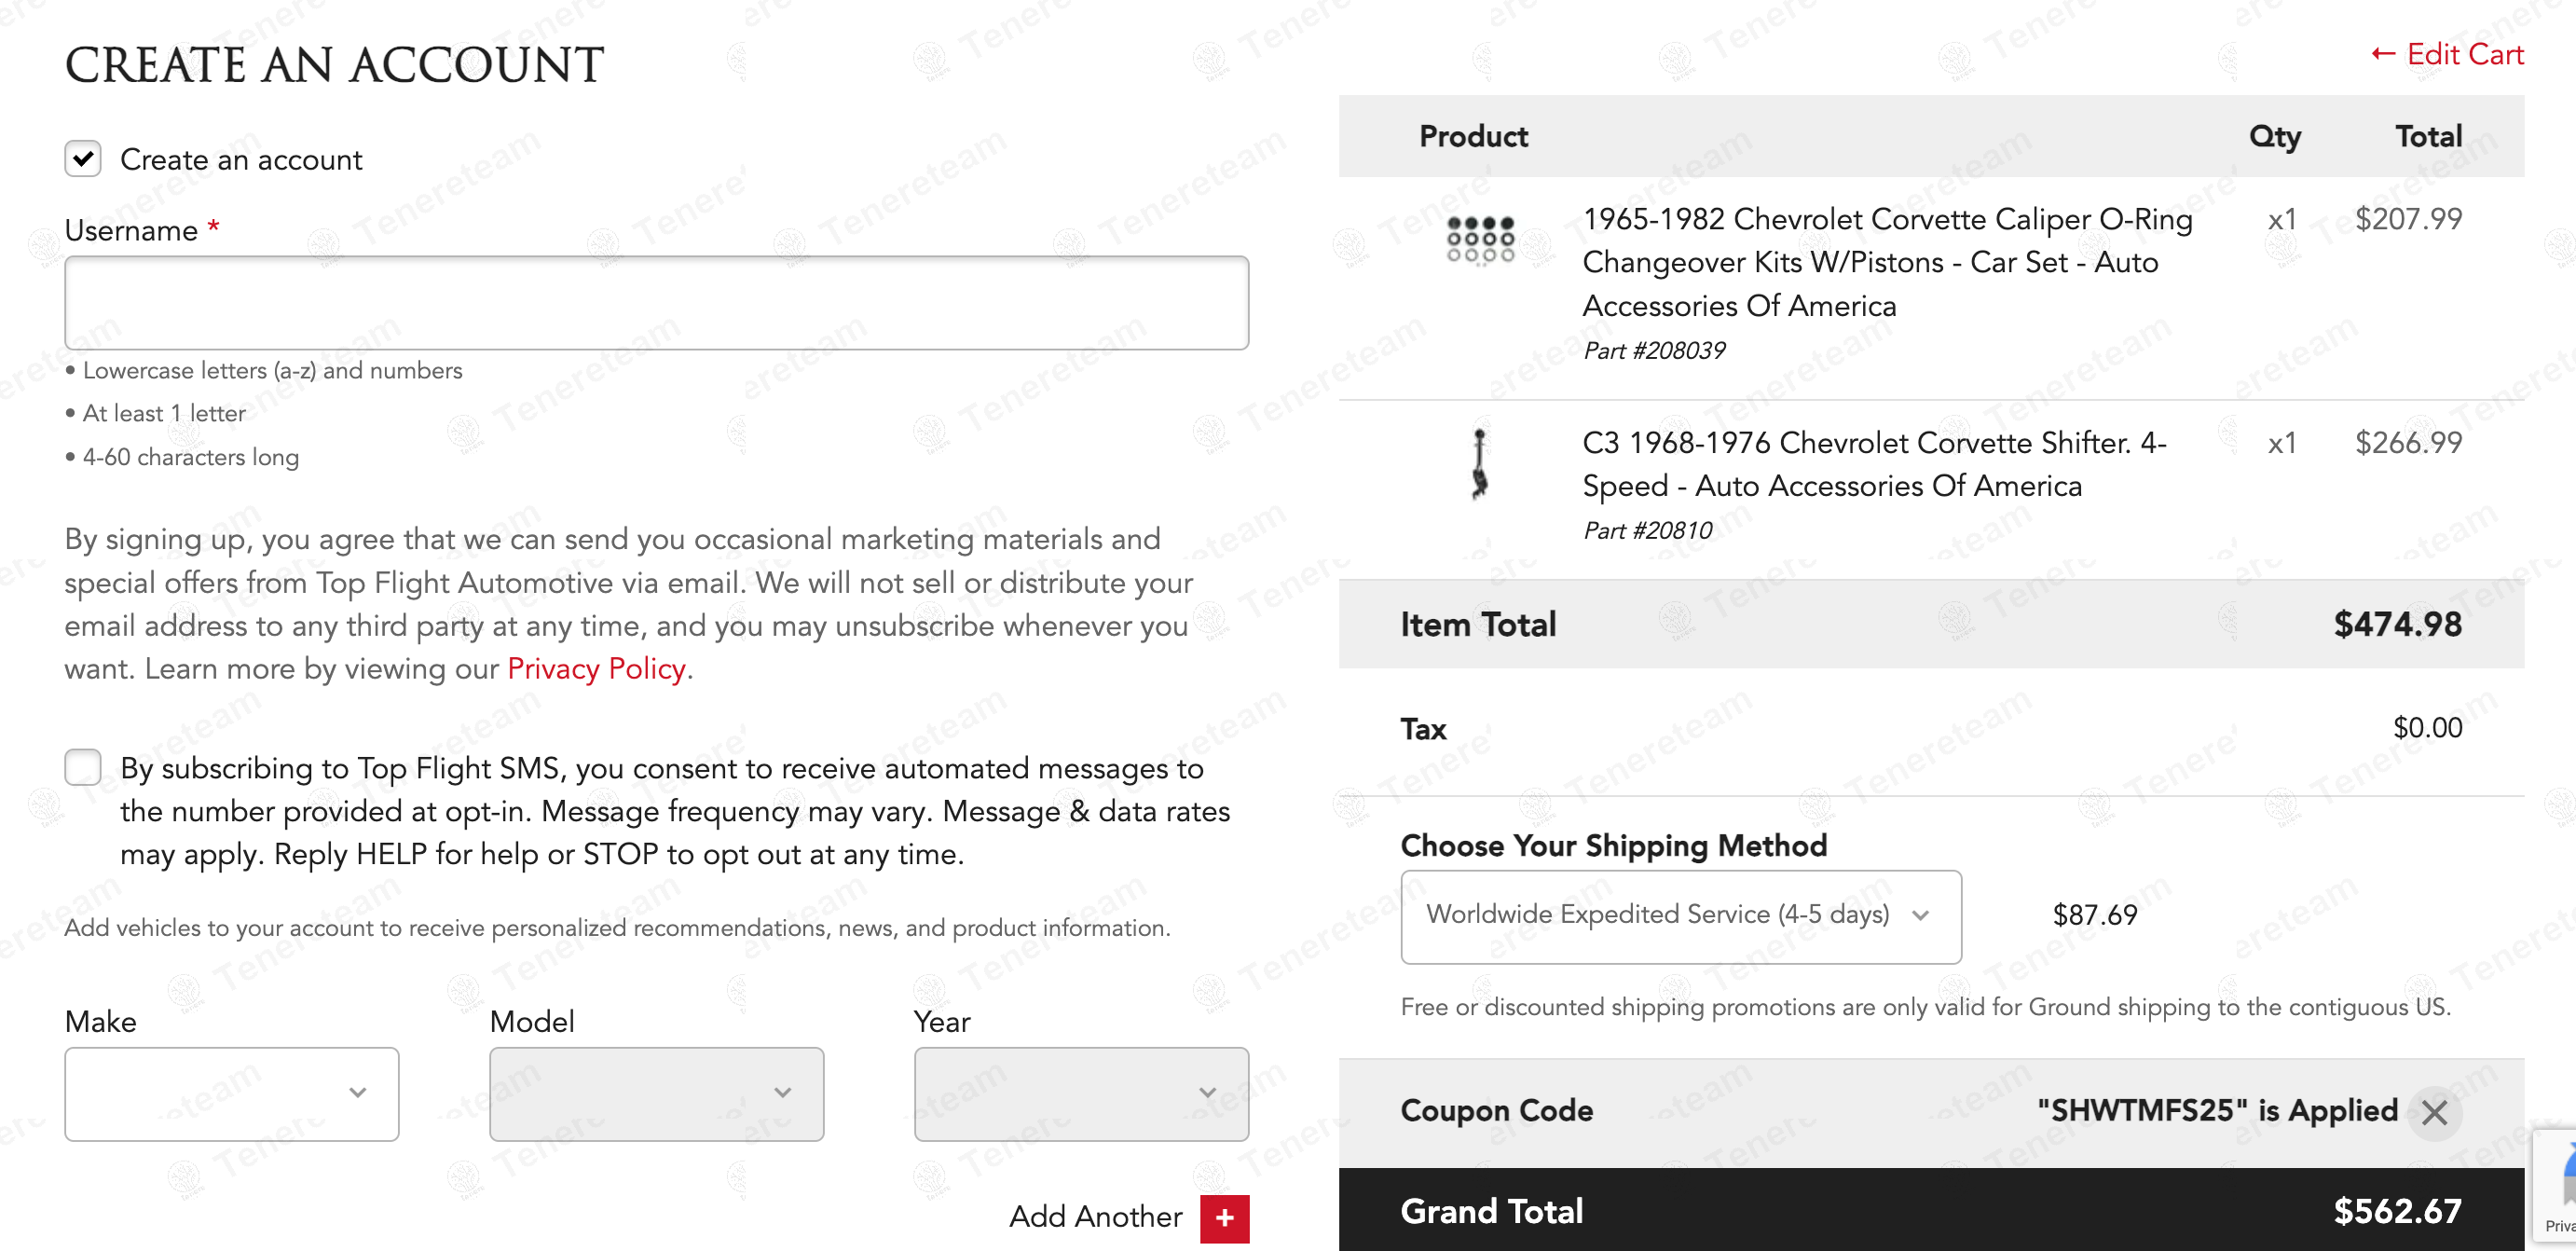This screenshot has width=2576, height=1251.
Task: Open the Year dropdown
Action: pos(1080,1093)
